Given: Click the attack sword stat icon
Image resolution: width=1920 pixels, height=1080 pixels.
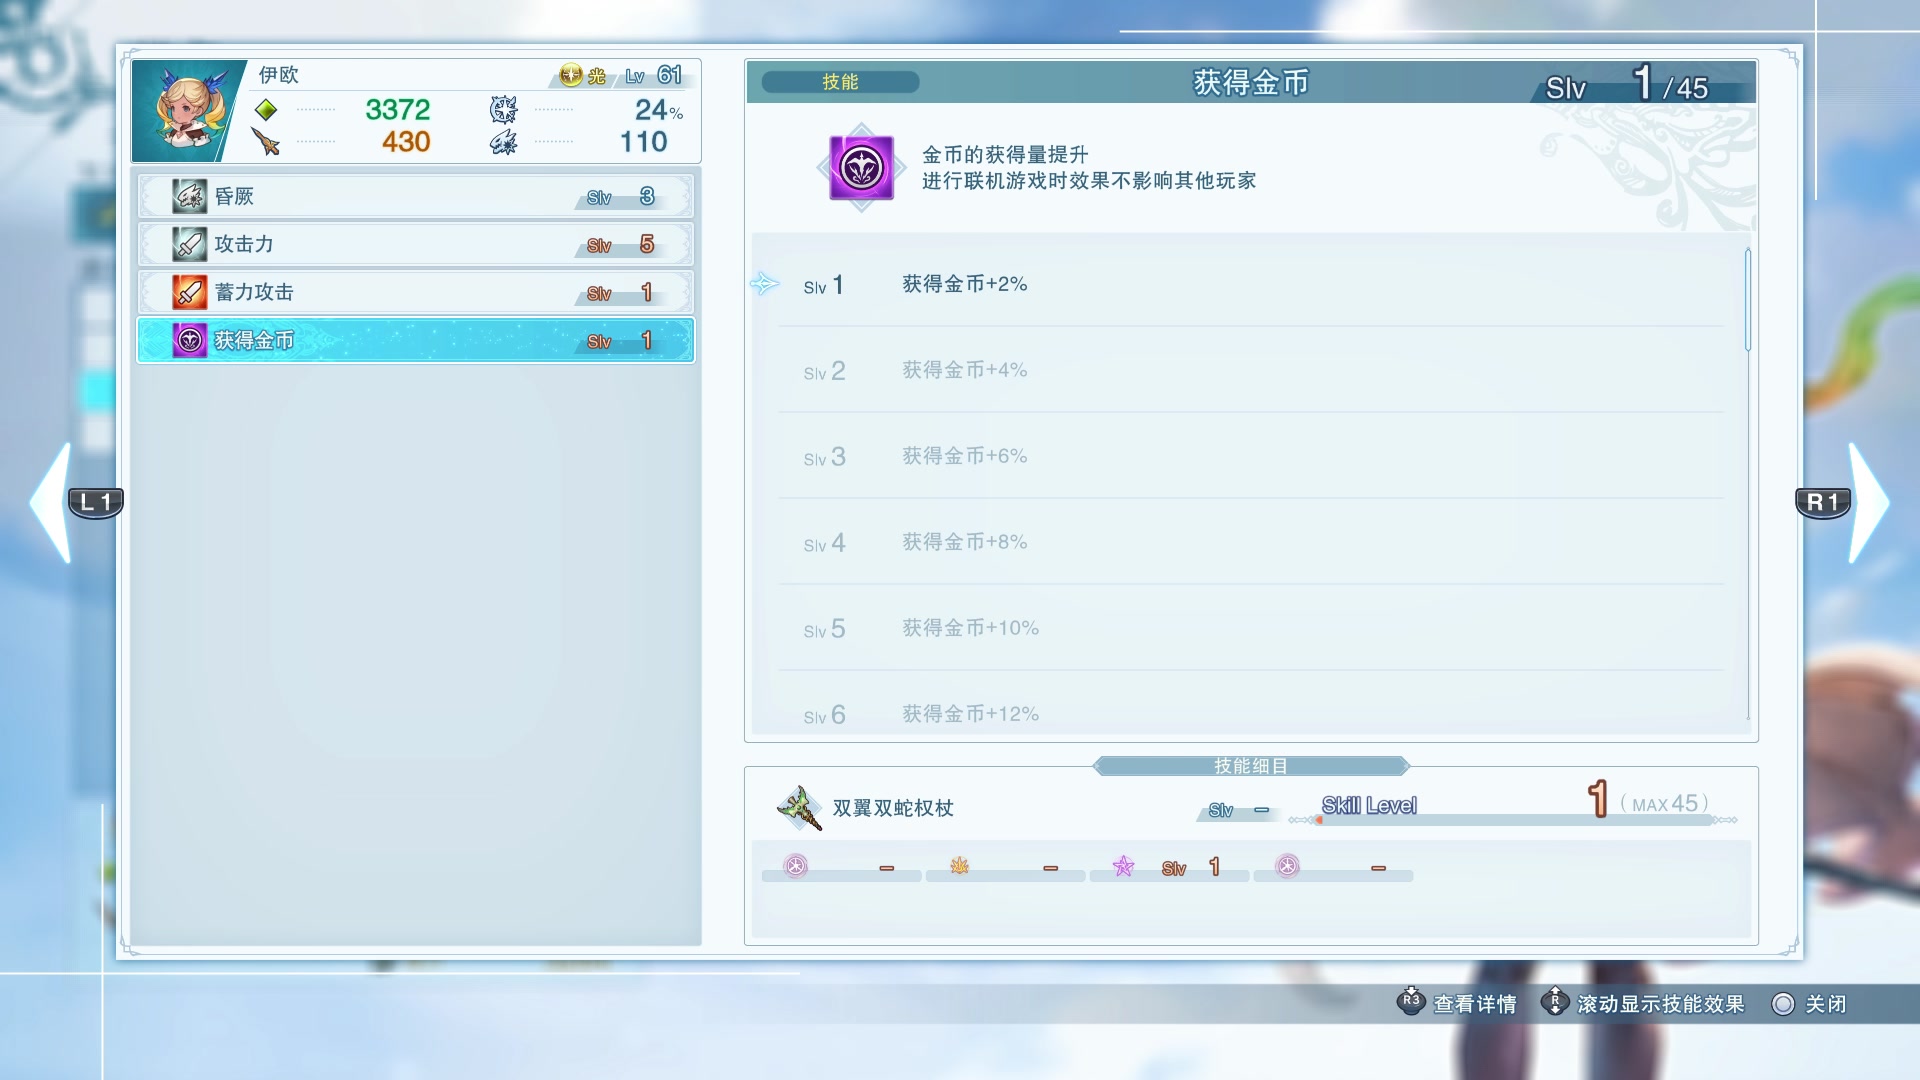Looking at the screenshot, I should click(x=266, y=142).
